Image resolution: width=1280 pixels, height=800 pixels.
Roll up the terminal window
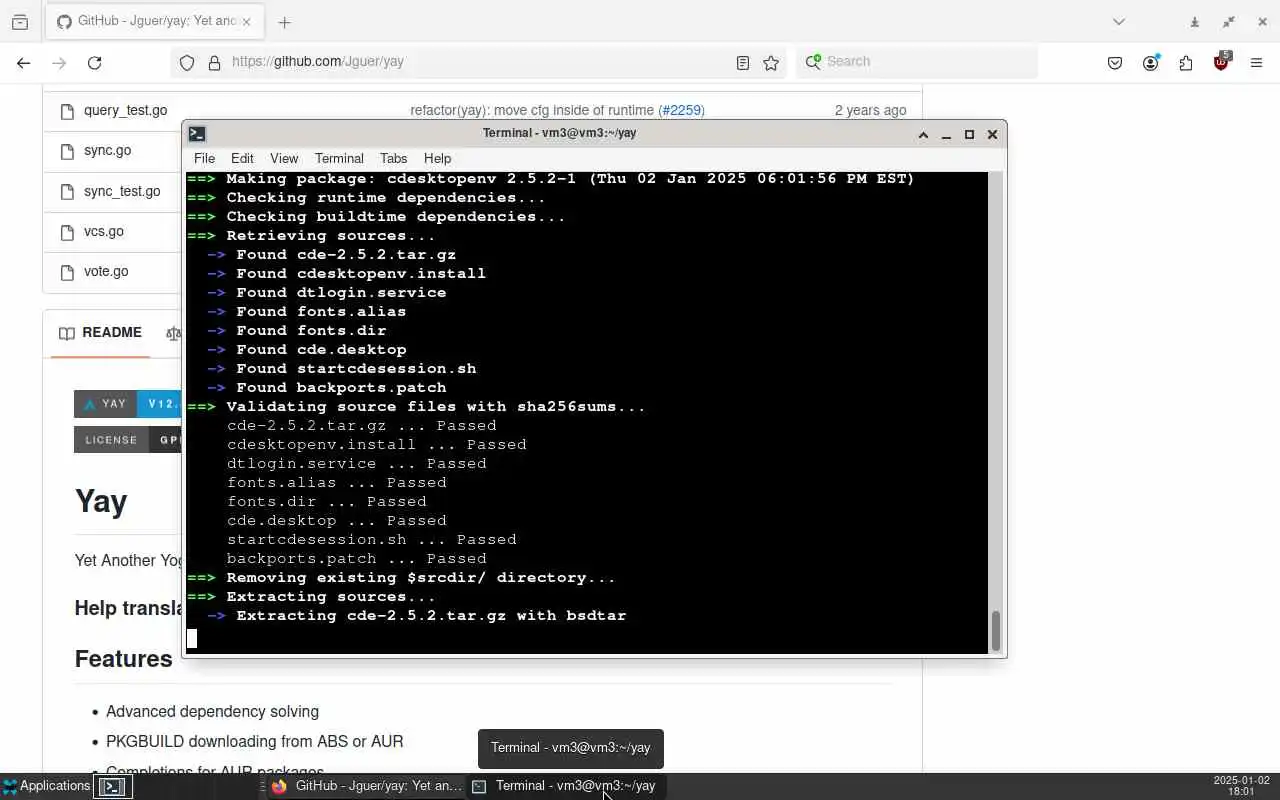pyautogui.click(x=923, y=134)
